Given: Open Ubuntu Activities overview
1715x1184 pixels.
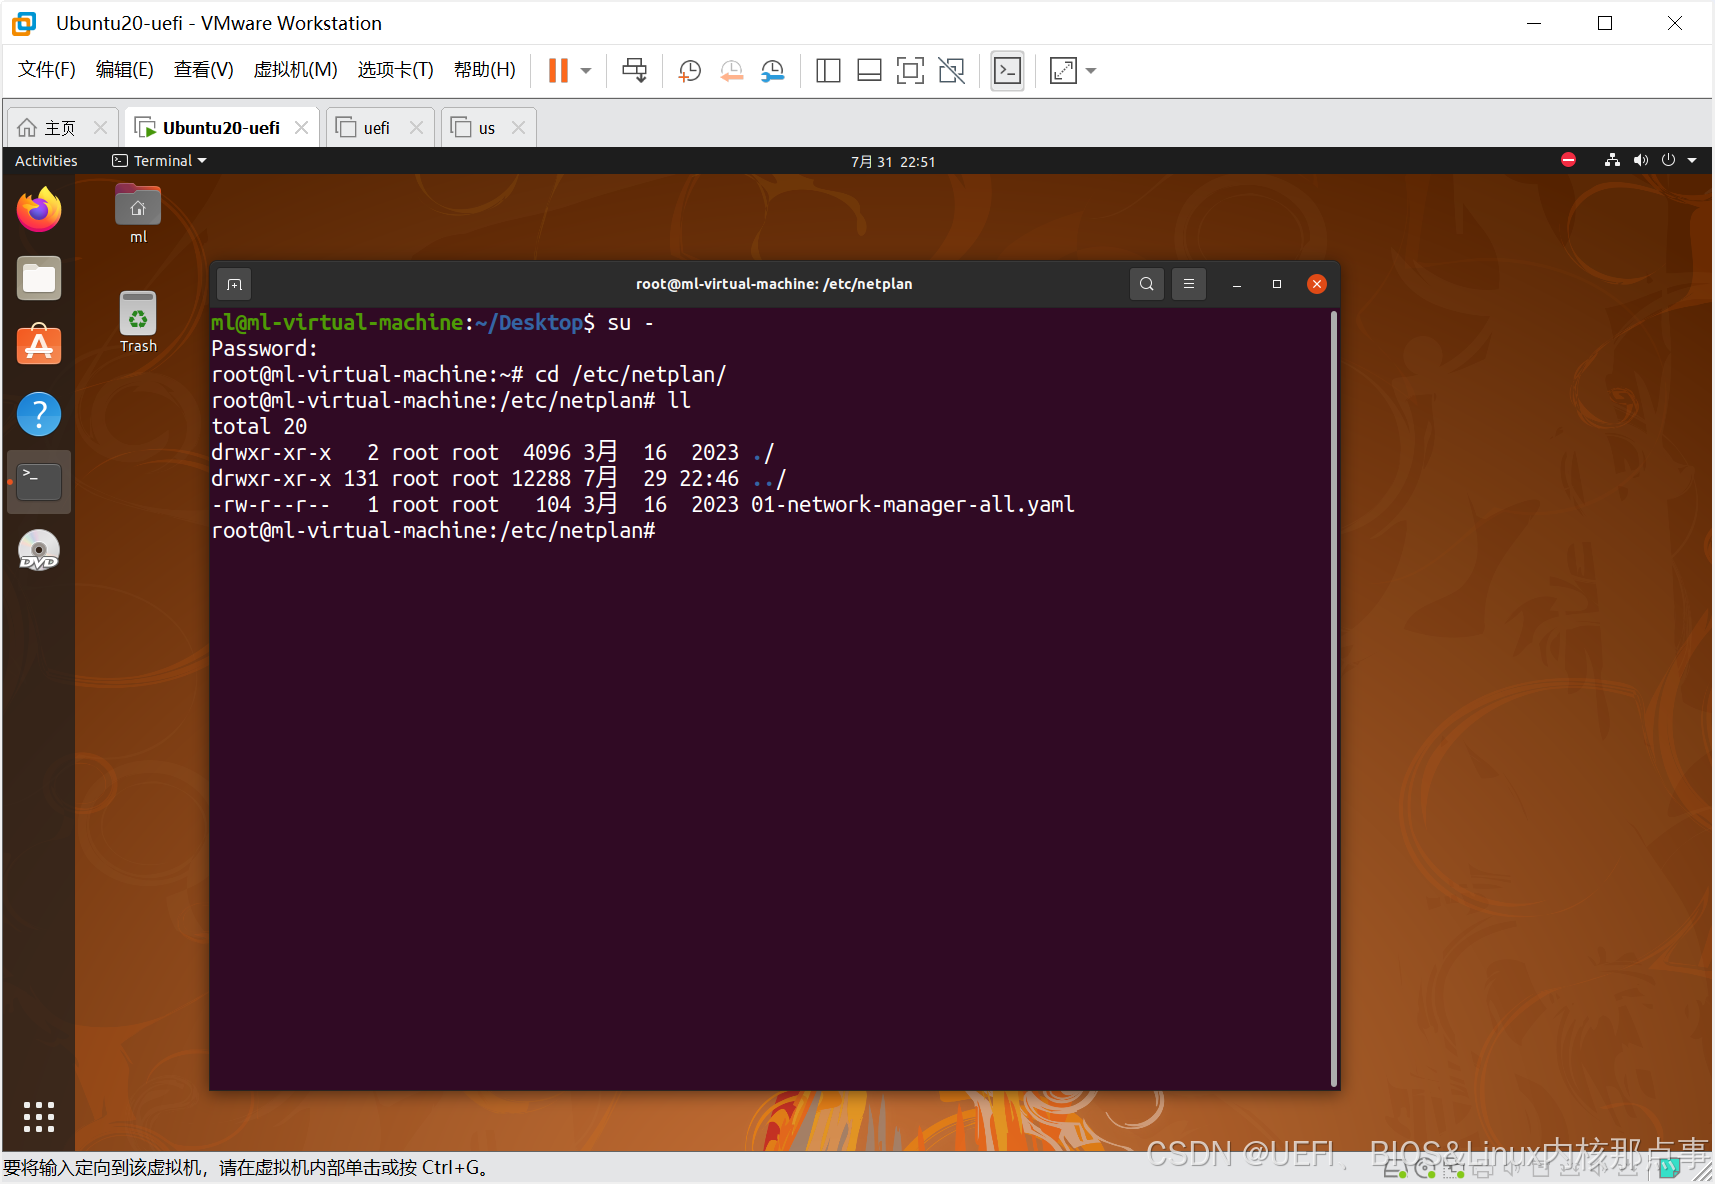Looking at the screenshot, I should [x=46, y=161].
